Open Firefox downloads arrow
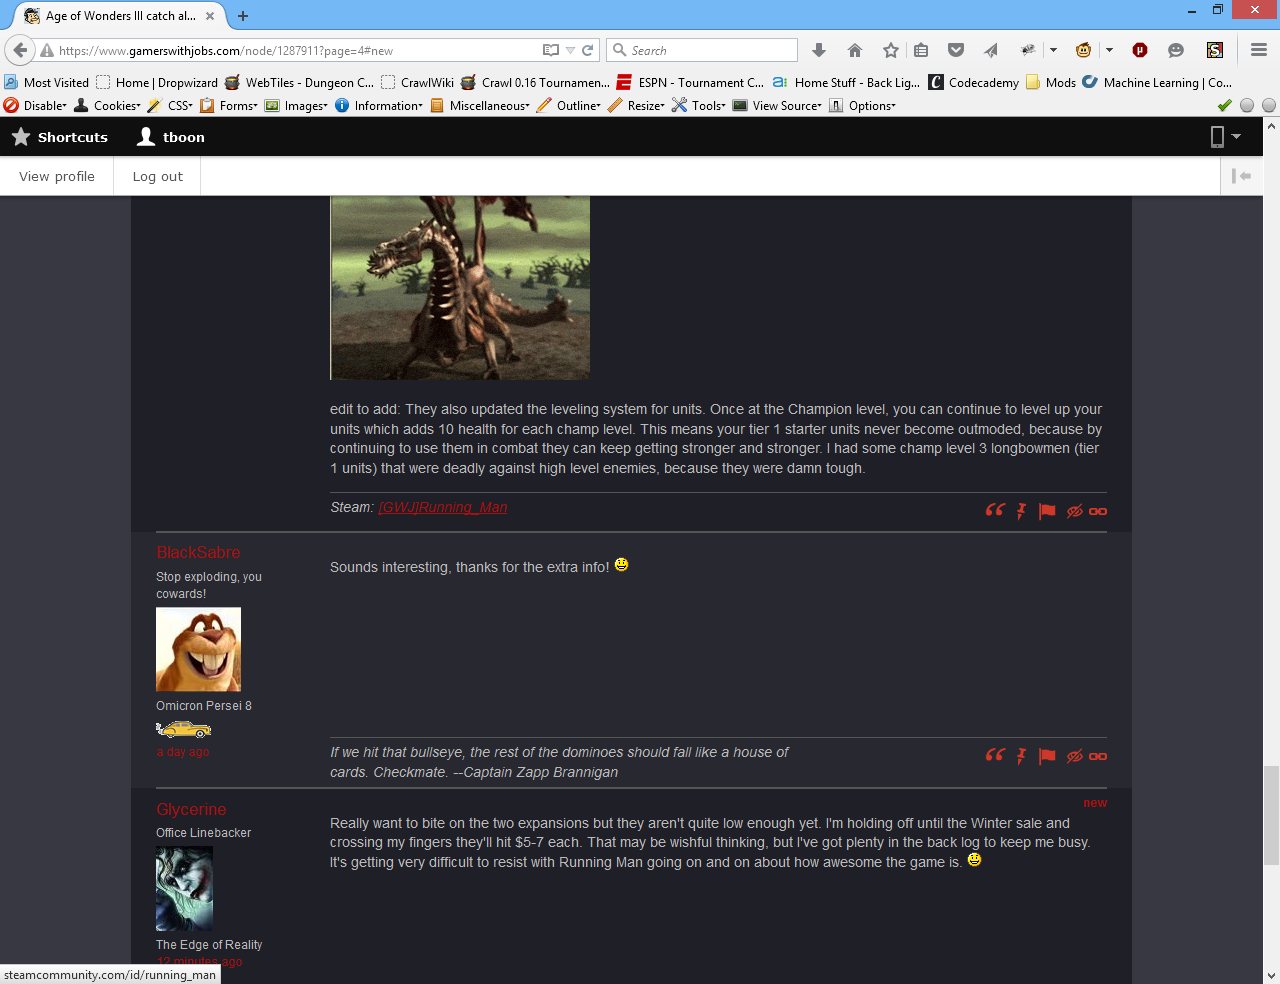The width and height of the screenshot is (1280, 984). [x=819, y=50]
